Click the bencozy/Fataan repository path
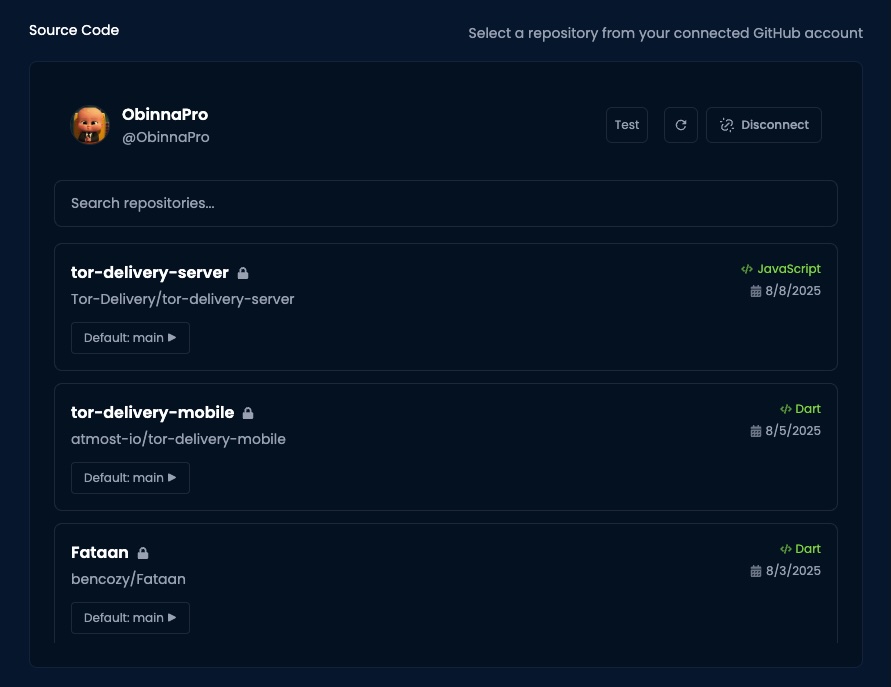Screen dimensions: 891x687 pos(128,579)
